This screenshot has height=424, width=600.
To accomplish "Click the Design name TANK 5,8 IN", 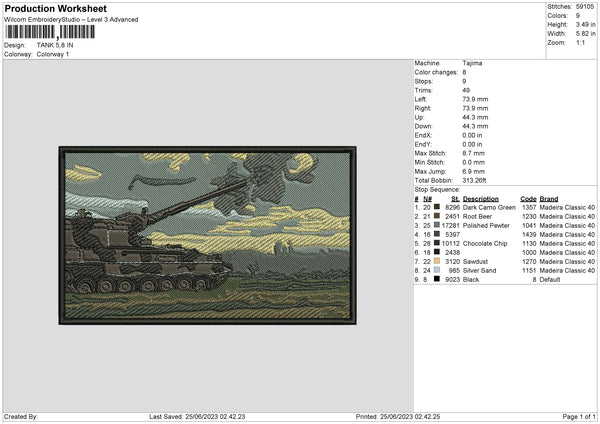I will tap(55, 45).
